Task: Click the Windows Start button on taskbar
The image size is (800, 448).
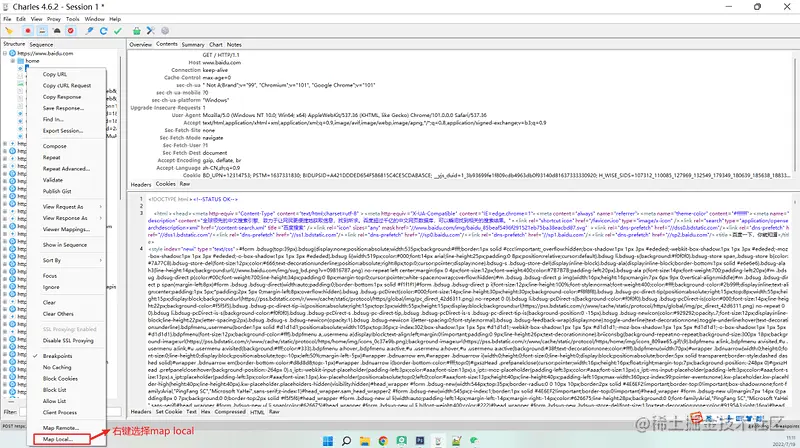Action: (x=328, y=441)
